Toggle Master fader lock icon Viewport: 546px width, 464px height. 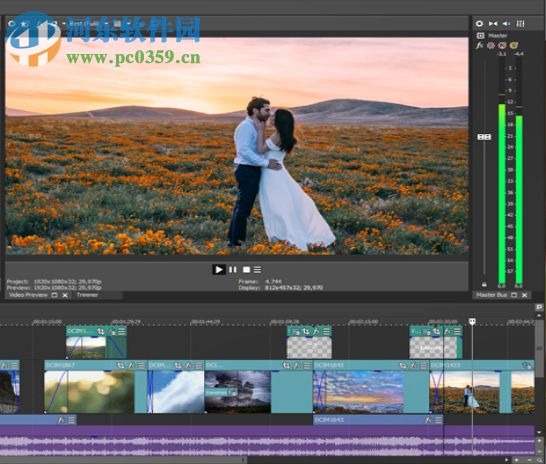[x=484, y=285]
